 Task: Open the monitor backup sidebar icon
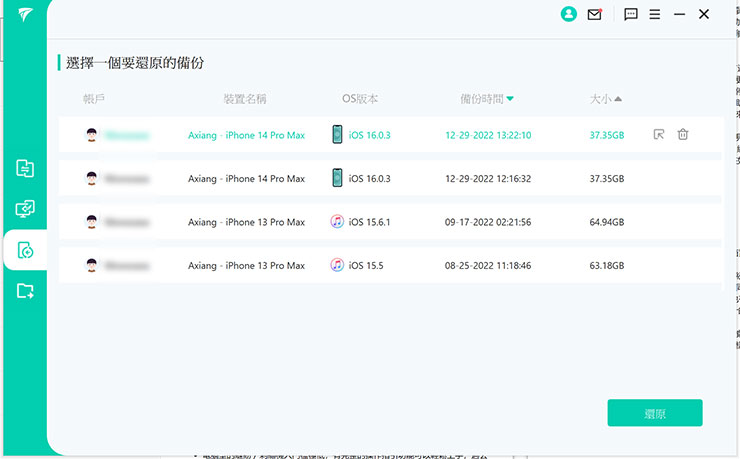click(25, 209)
